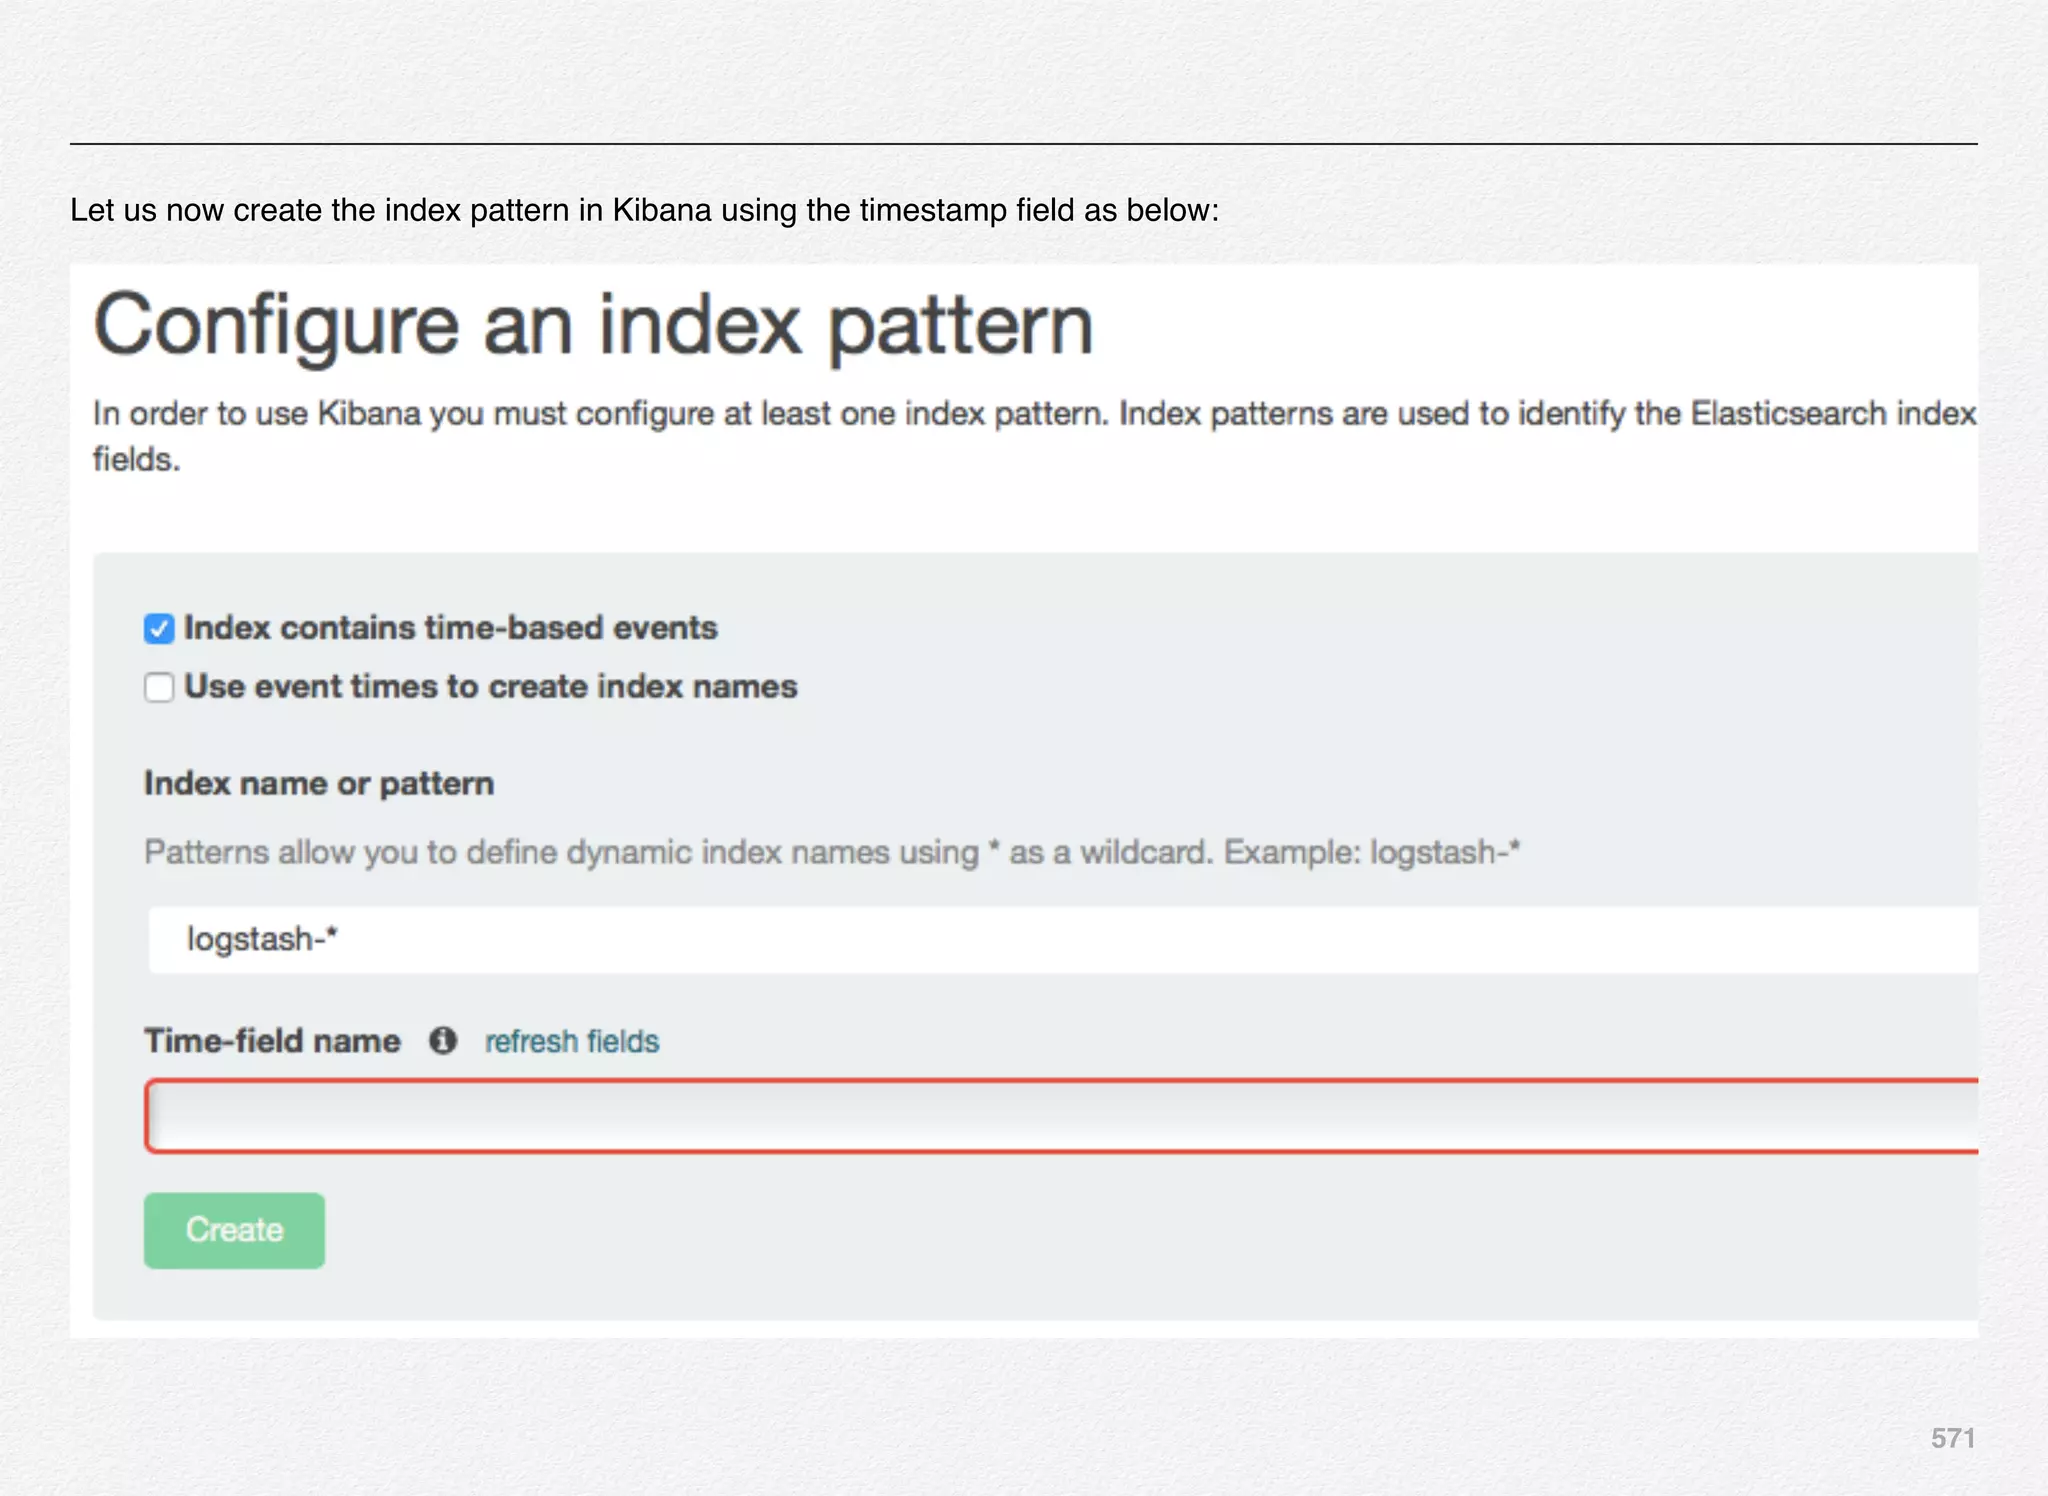The image size is (2048, 1496).
Task: Click the page number 571
Action: [1953, 1438]
